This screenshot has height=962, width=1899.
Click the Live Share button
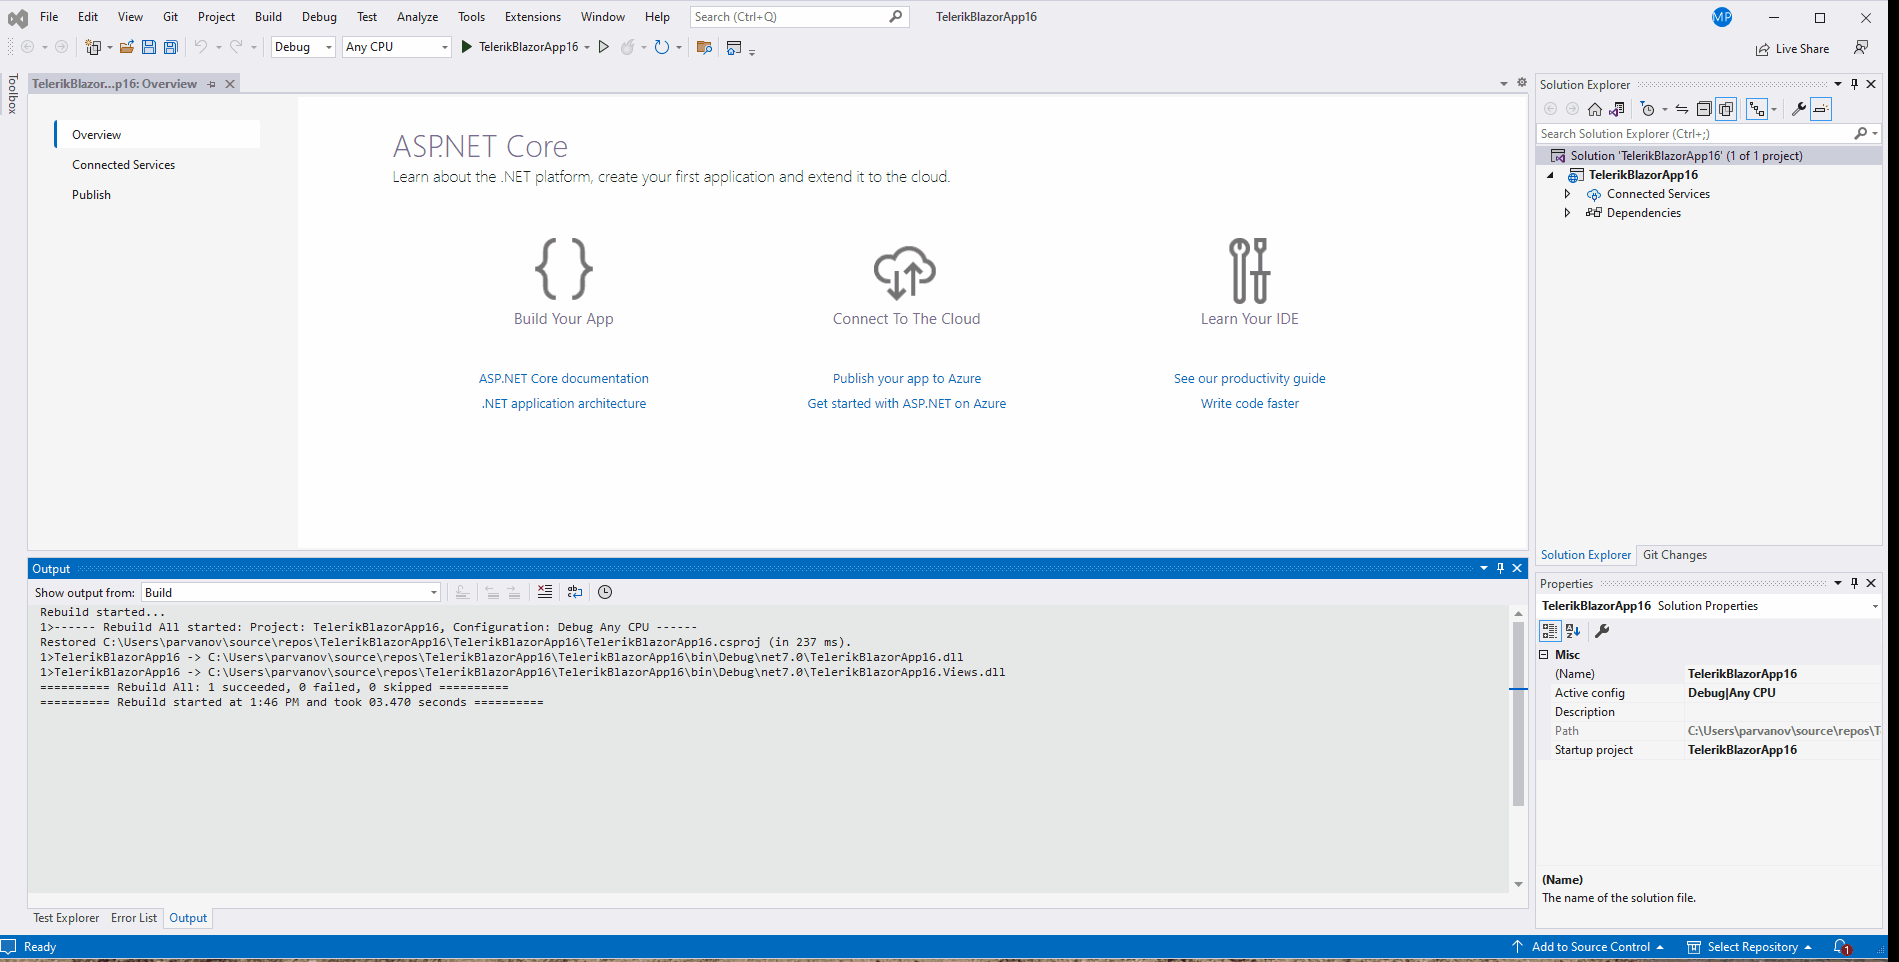(x=1792, y=49)
